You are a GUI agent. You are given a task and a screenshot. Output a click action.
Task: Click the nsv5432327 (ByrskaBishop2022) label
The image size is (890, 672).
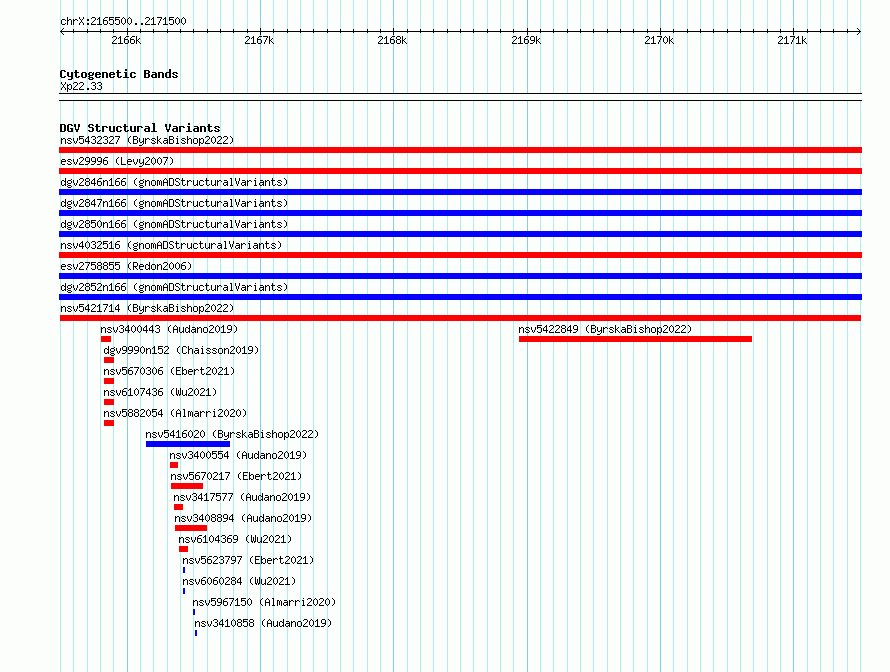(147, 140)
